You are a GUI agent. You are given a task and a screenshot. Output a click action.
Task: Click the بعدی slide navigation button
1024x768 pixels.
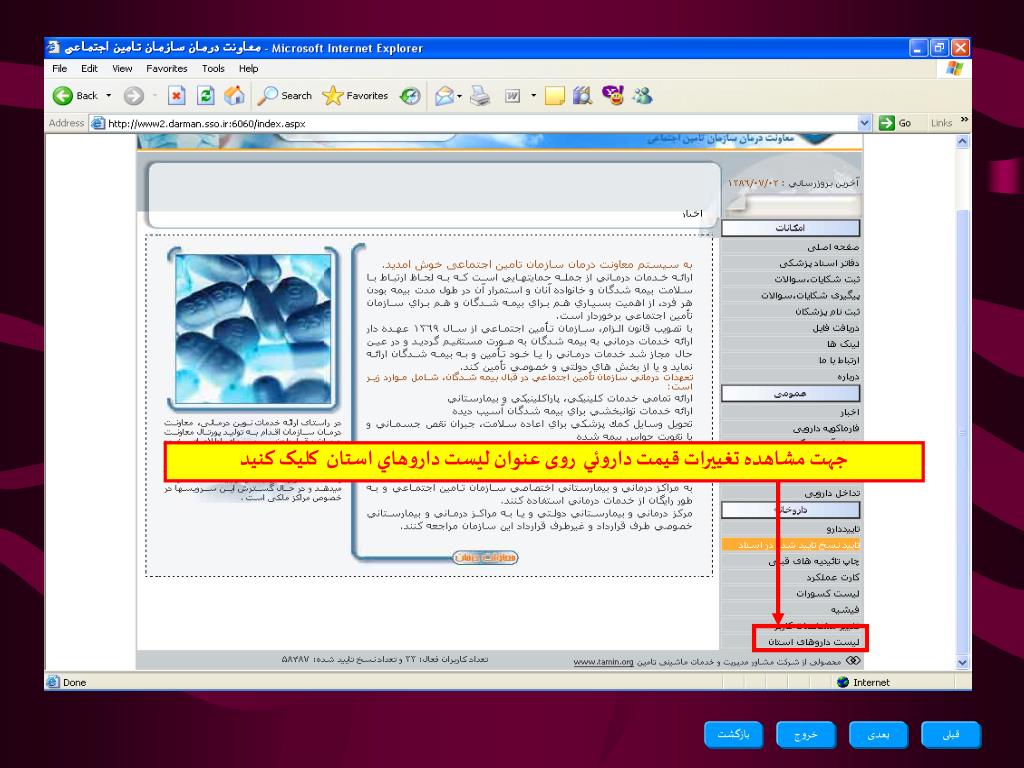pos(878,735)
